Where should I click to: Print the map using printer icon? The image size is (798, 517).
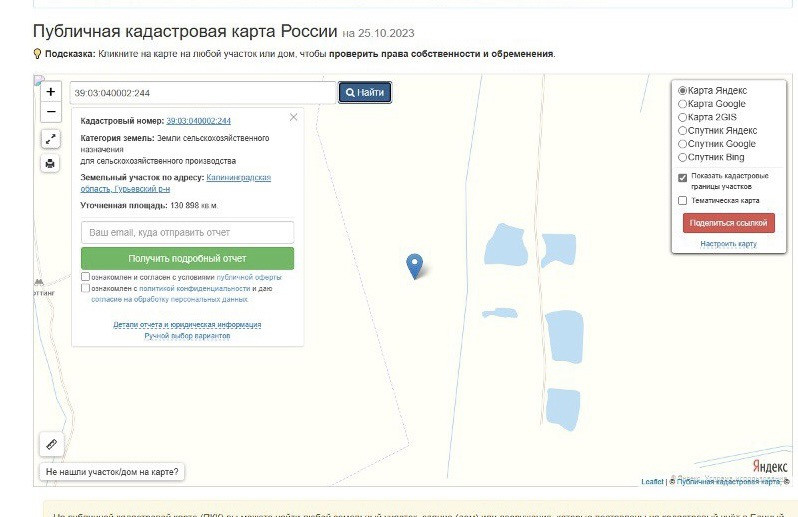(50, 163)
